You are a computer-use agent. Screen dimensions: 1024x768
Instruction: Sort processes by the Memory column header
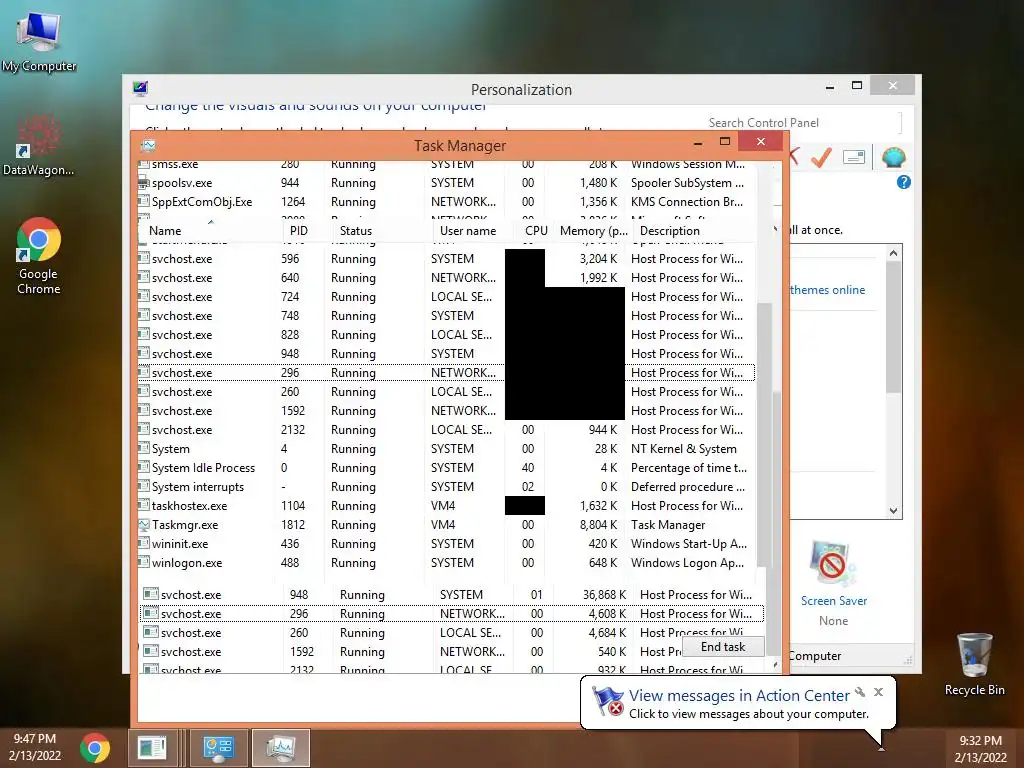point(592,231)
